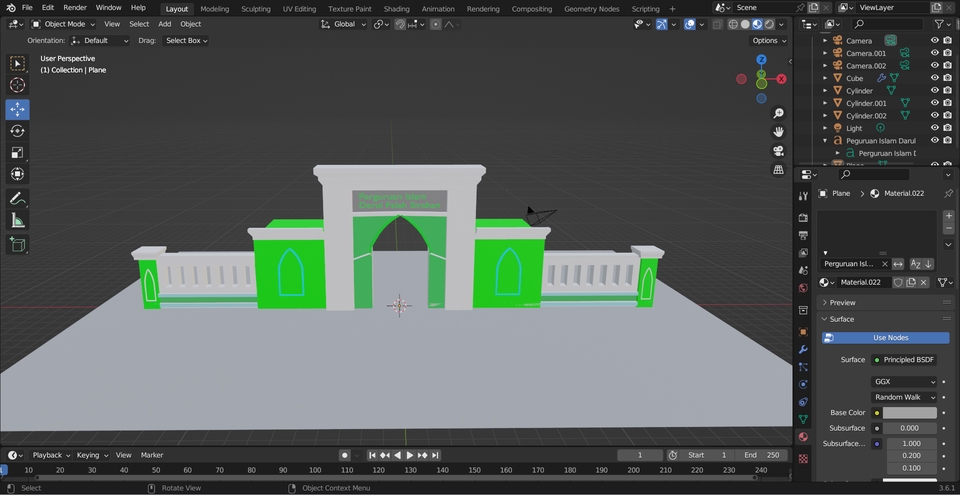Hide the Cube object with its eye icon
The image size is (960, 495).
pos(935,78)
